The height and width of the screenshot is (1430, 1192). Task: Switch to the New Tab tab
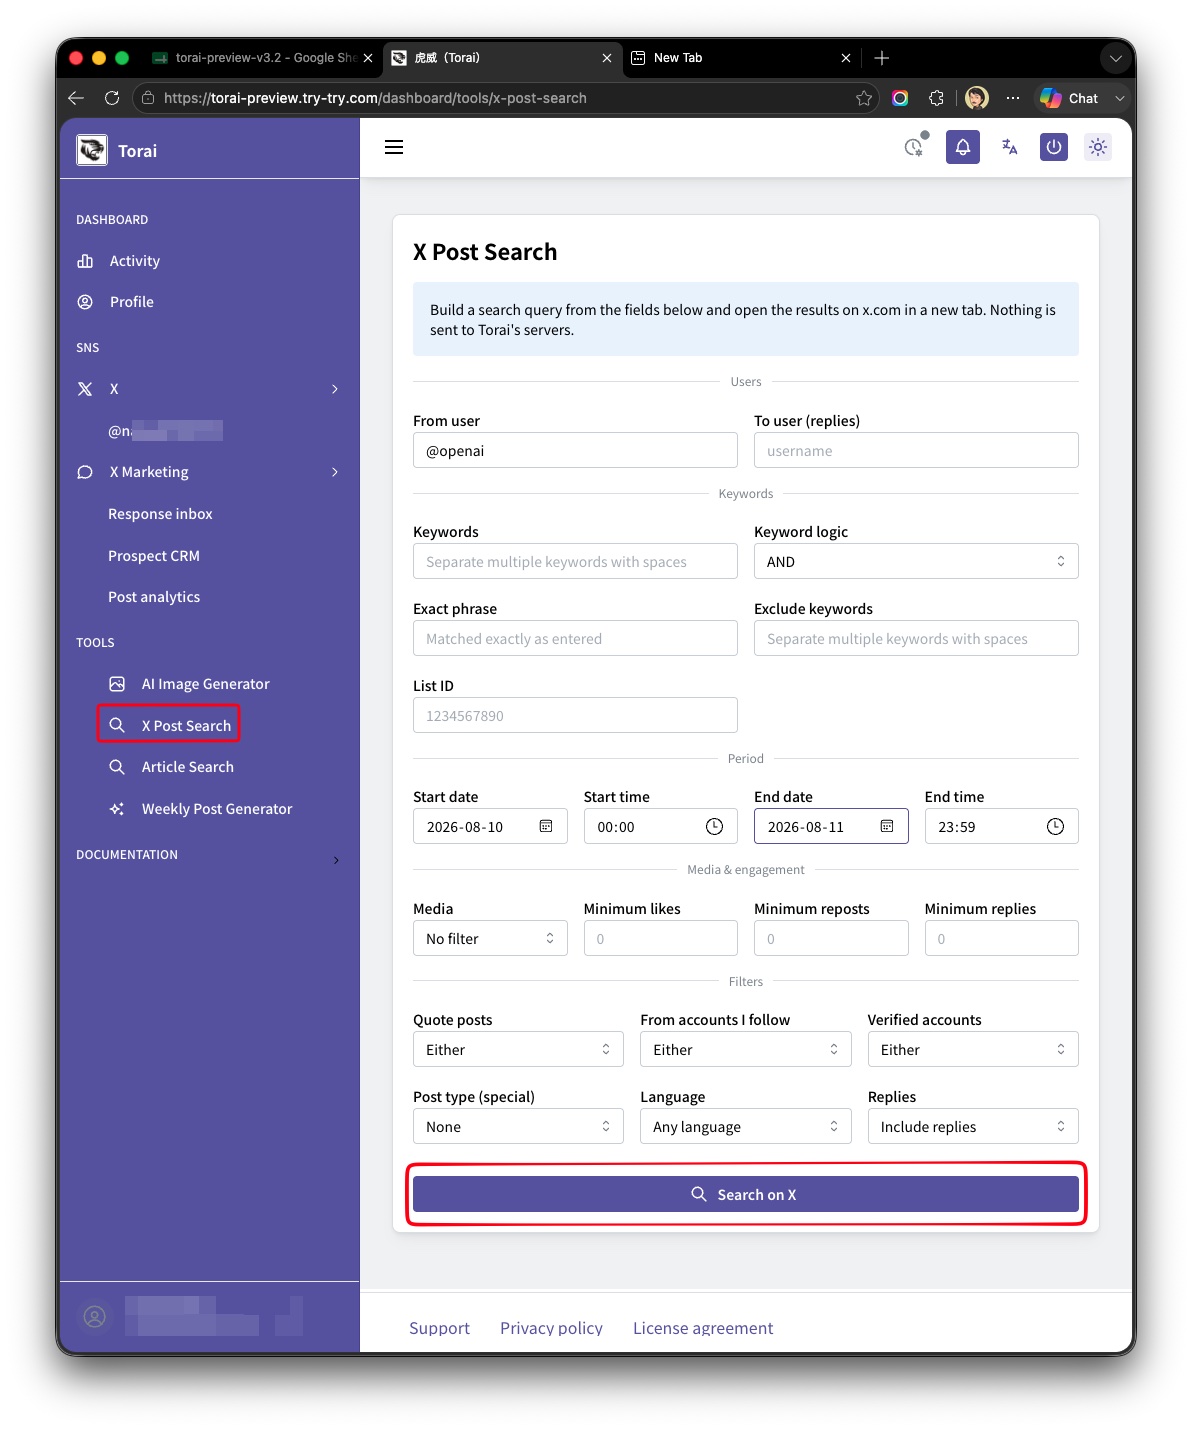click(x=678, y=58)
